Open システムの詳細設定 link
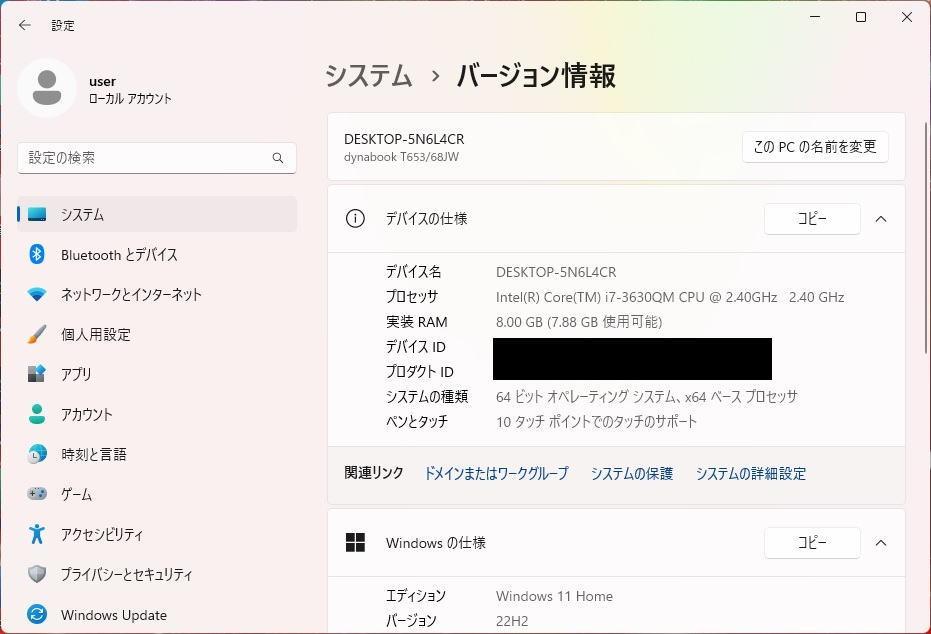Image resolution: width=931 pixels, height=634 pixels. tap(750, 473)
